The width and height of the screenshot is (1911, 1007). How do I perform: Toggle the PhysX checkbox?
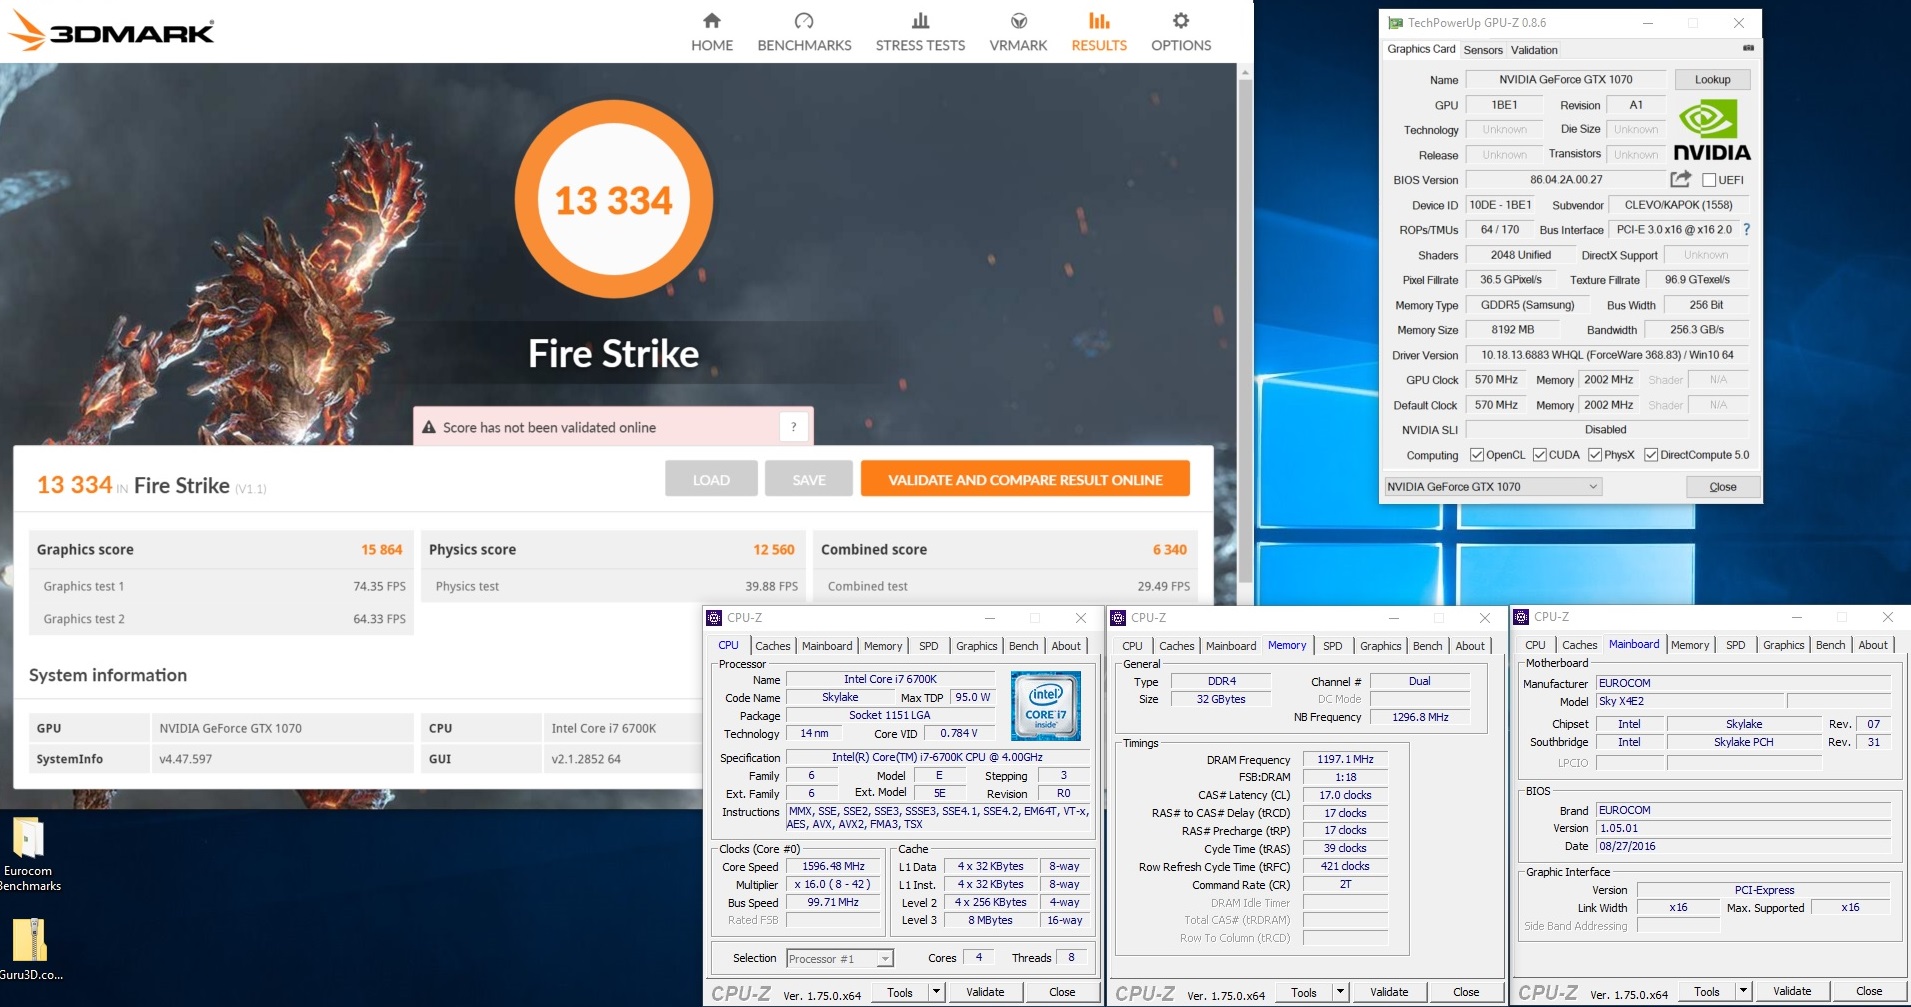click(x=1595, y=455)
